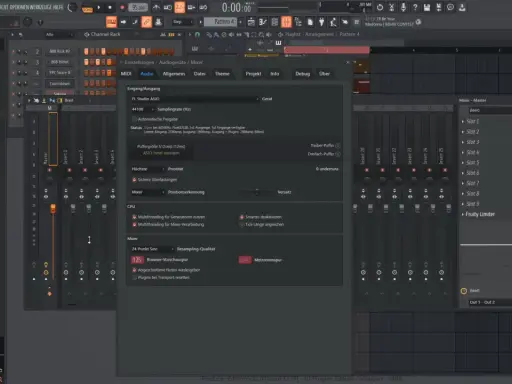
Task: Click the highlighted Mixer window icon
Action: click(286, 22)
